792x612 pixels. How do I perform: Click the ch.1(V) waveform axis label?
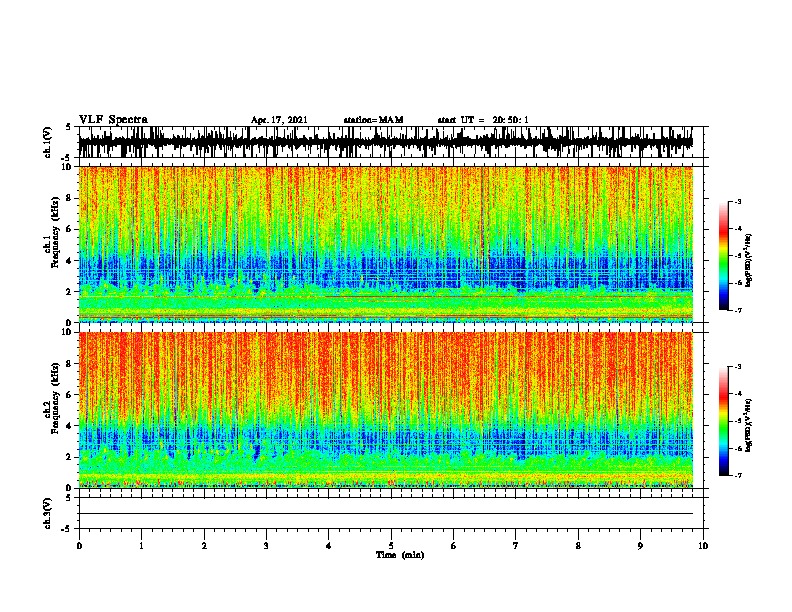tap(47, 142)
